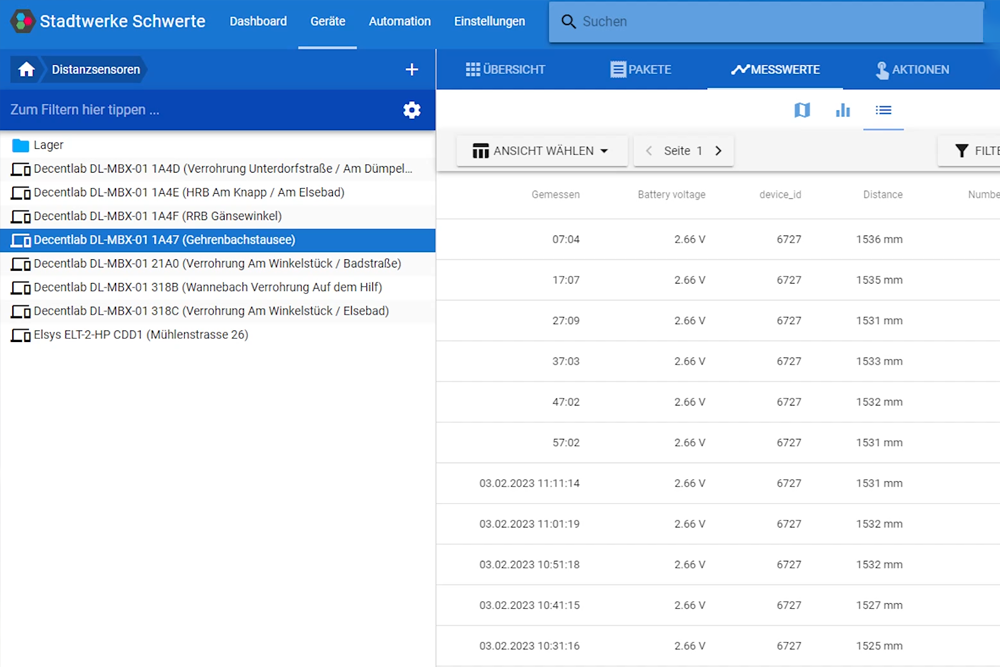Switch to the Übersicht tab
Viewport: 1000px width, 667px height.
tap(505, 70)
